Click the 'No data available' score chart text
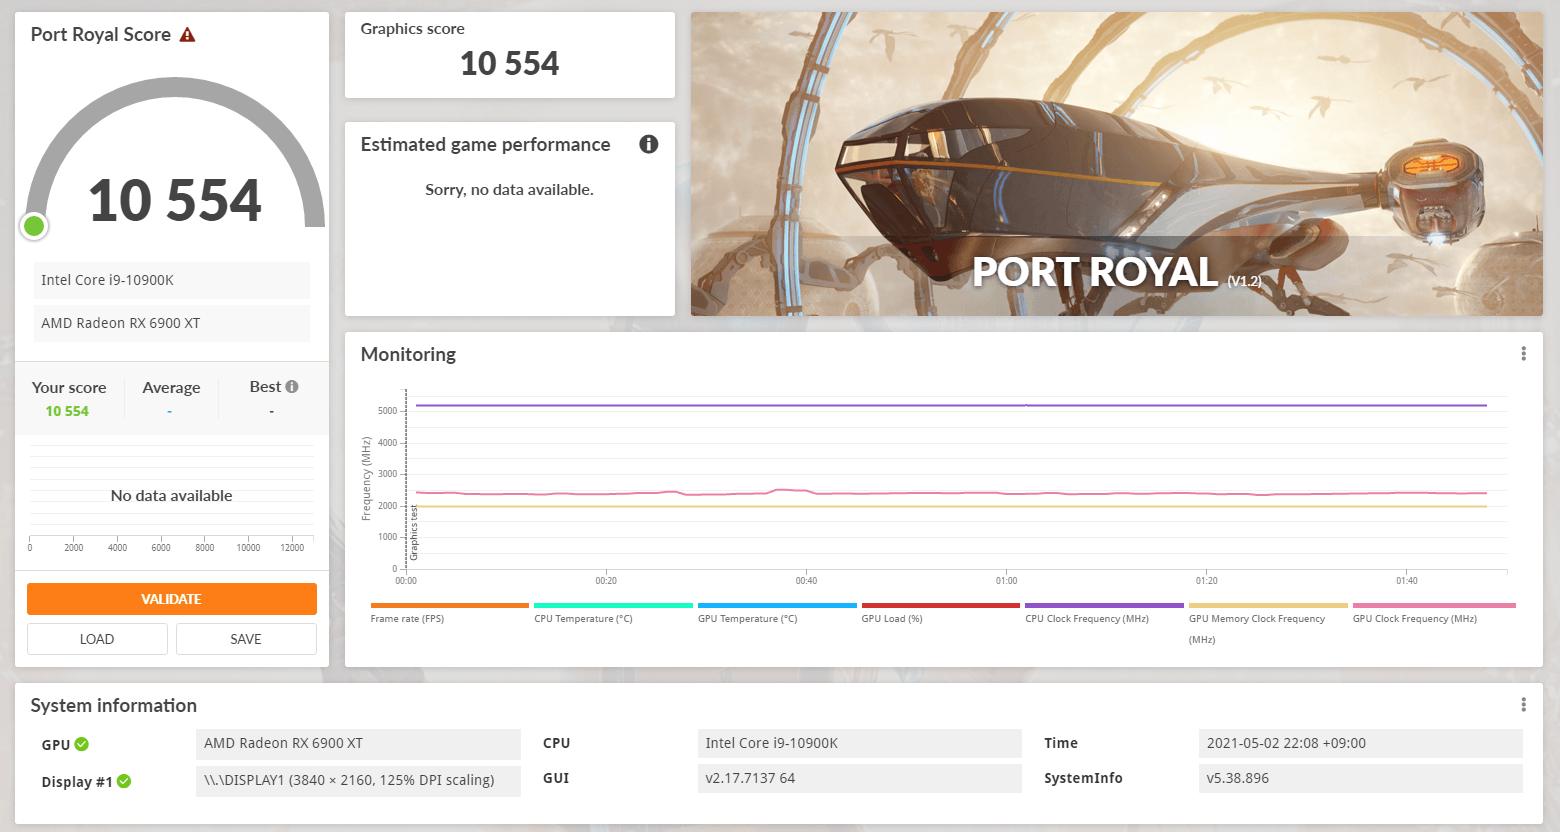The width and height of the screenshot is (1560, 832). [171, 496]
